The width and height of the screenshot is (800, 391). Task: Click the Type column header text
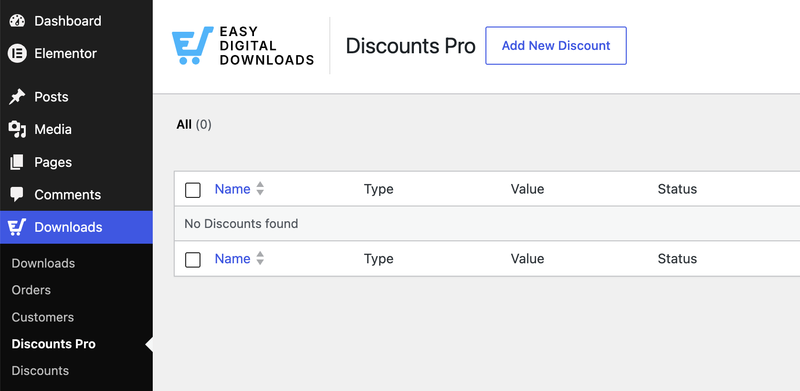tap(379, 189)
